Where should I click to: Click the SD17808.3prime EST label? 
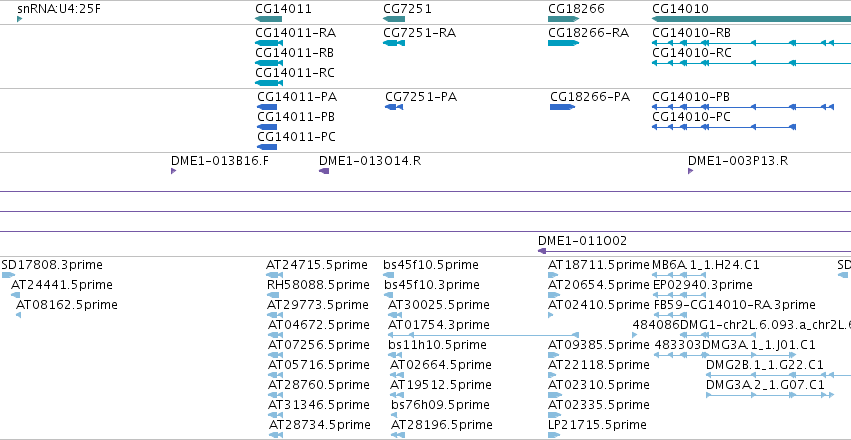tap(52, 265)
